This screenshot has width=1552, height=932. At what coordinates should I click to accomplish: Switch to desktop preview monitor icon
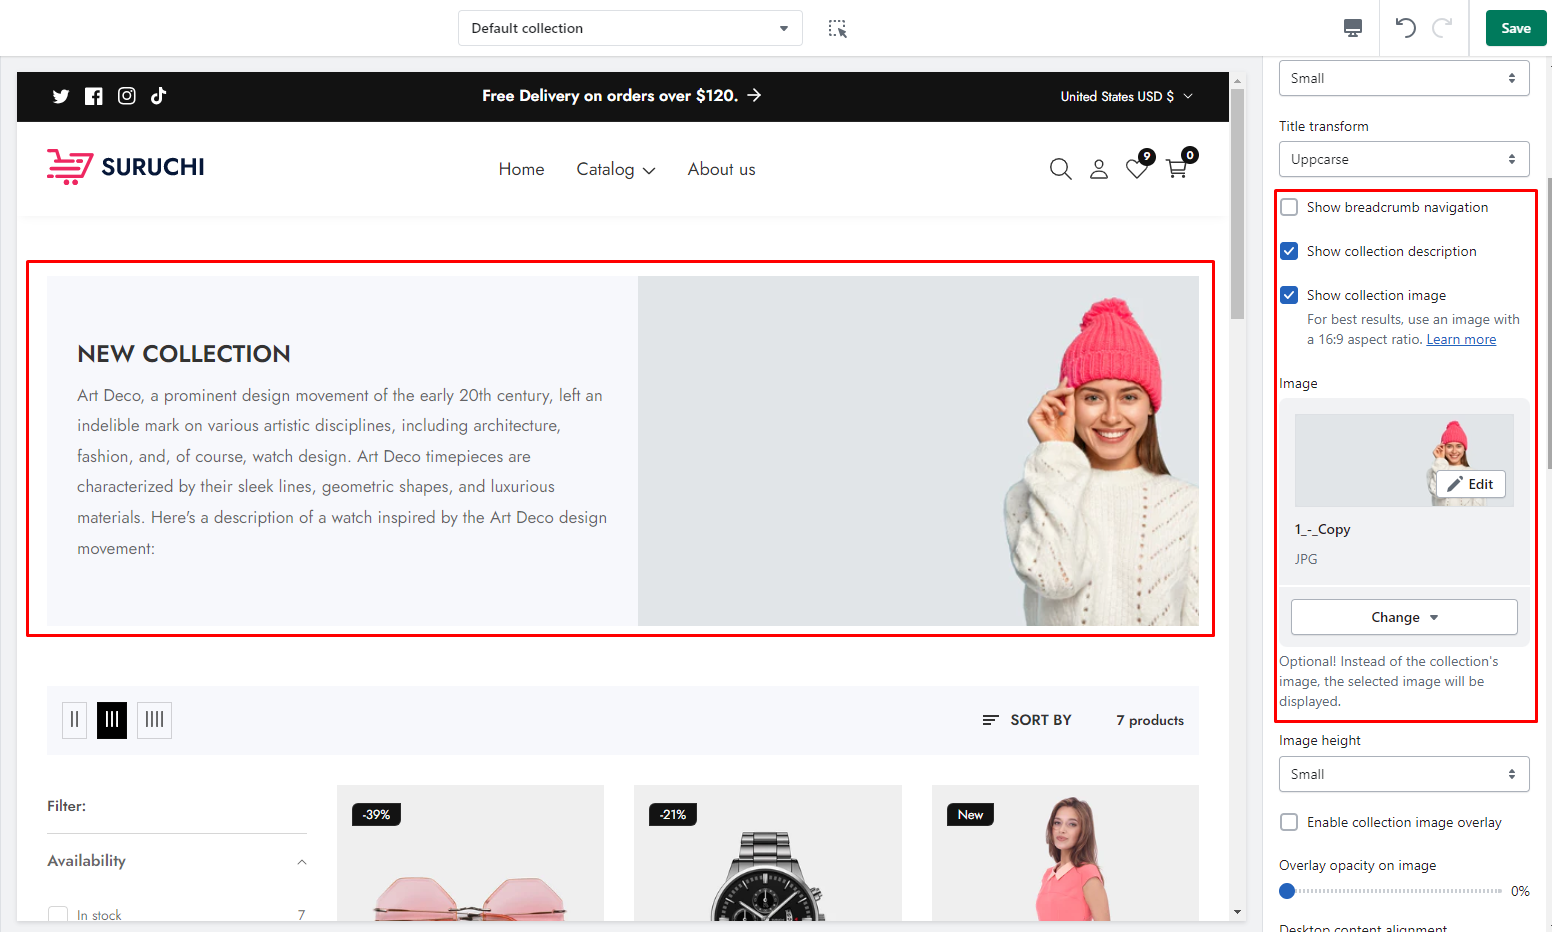coord(1353,28)
